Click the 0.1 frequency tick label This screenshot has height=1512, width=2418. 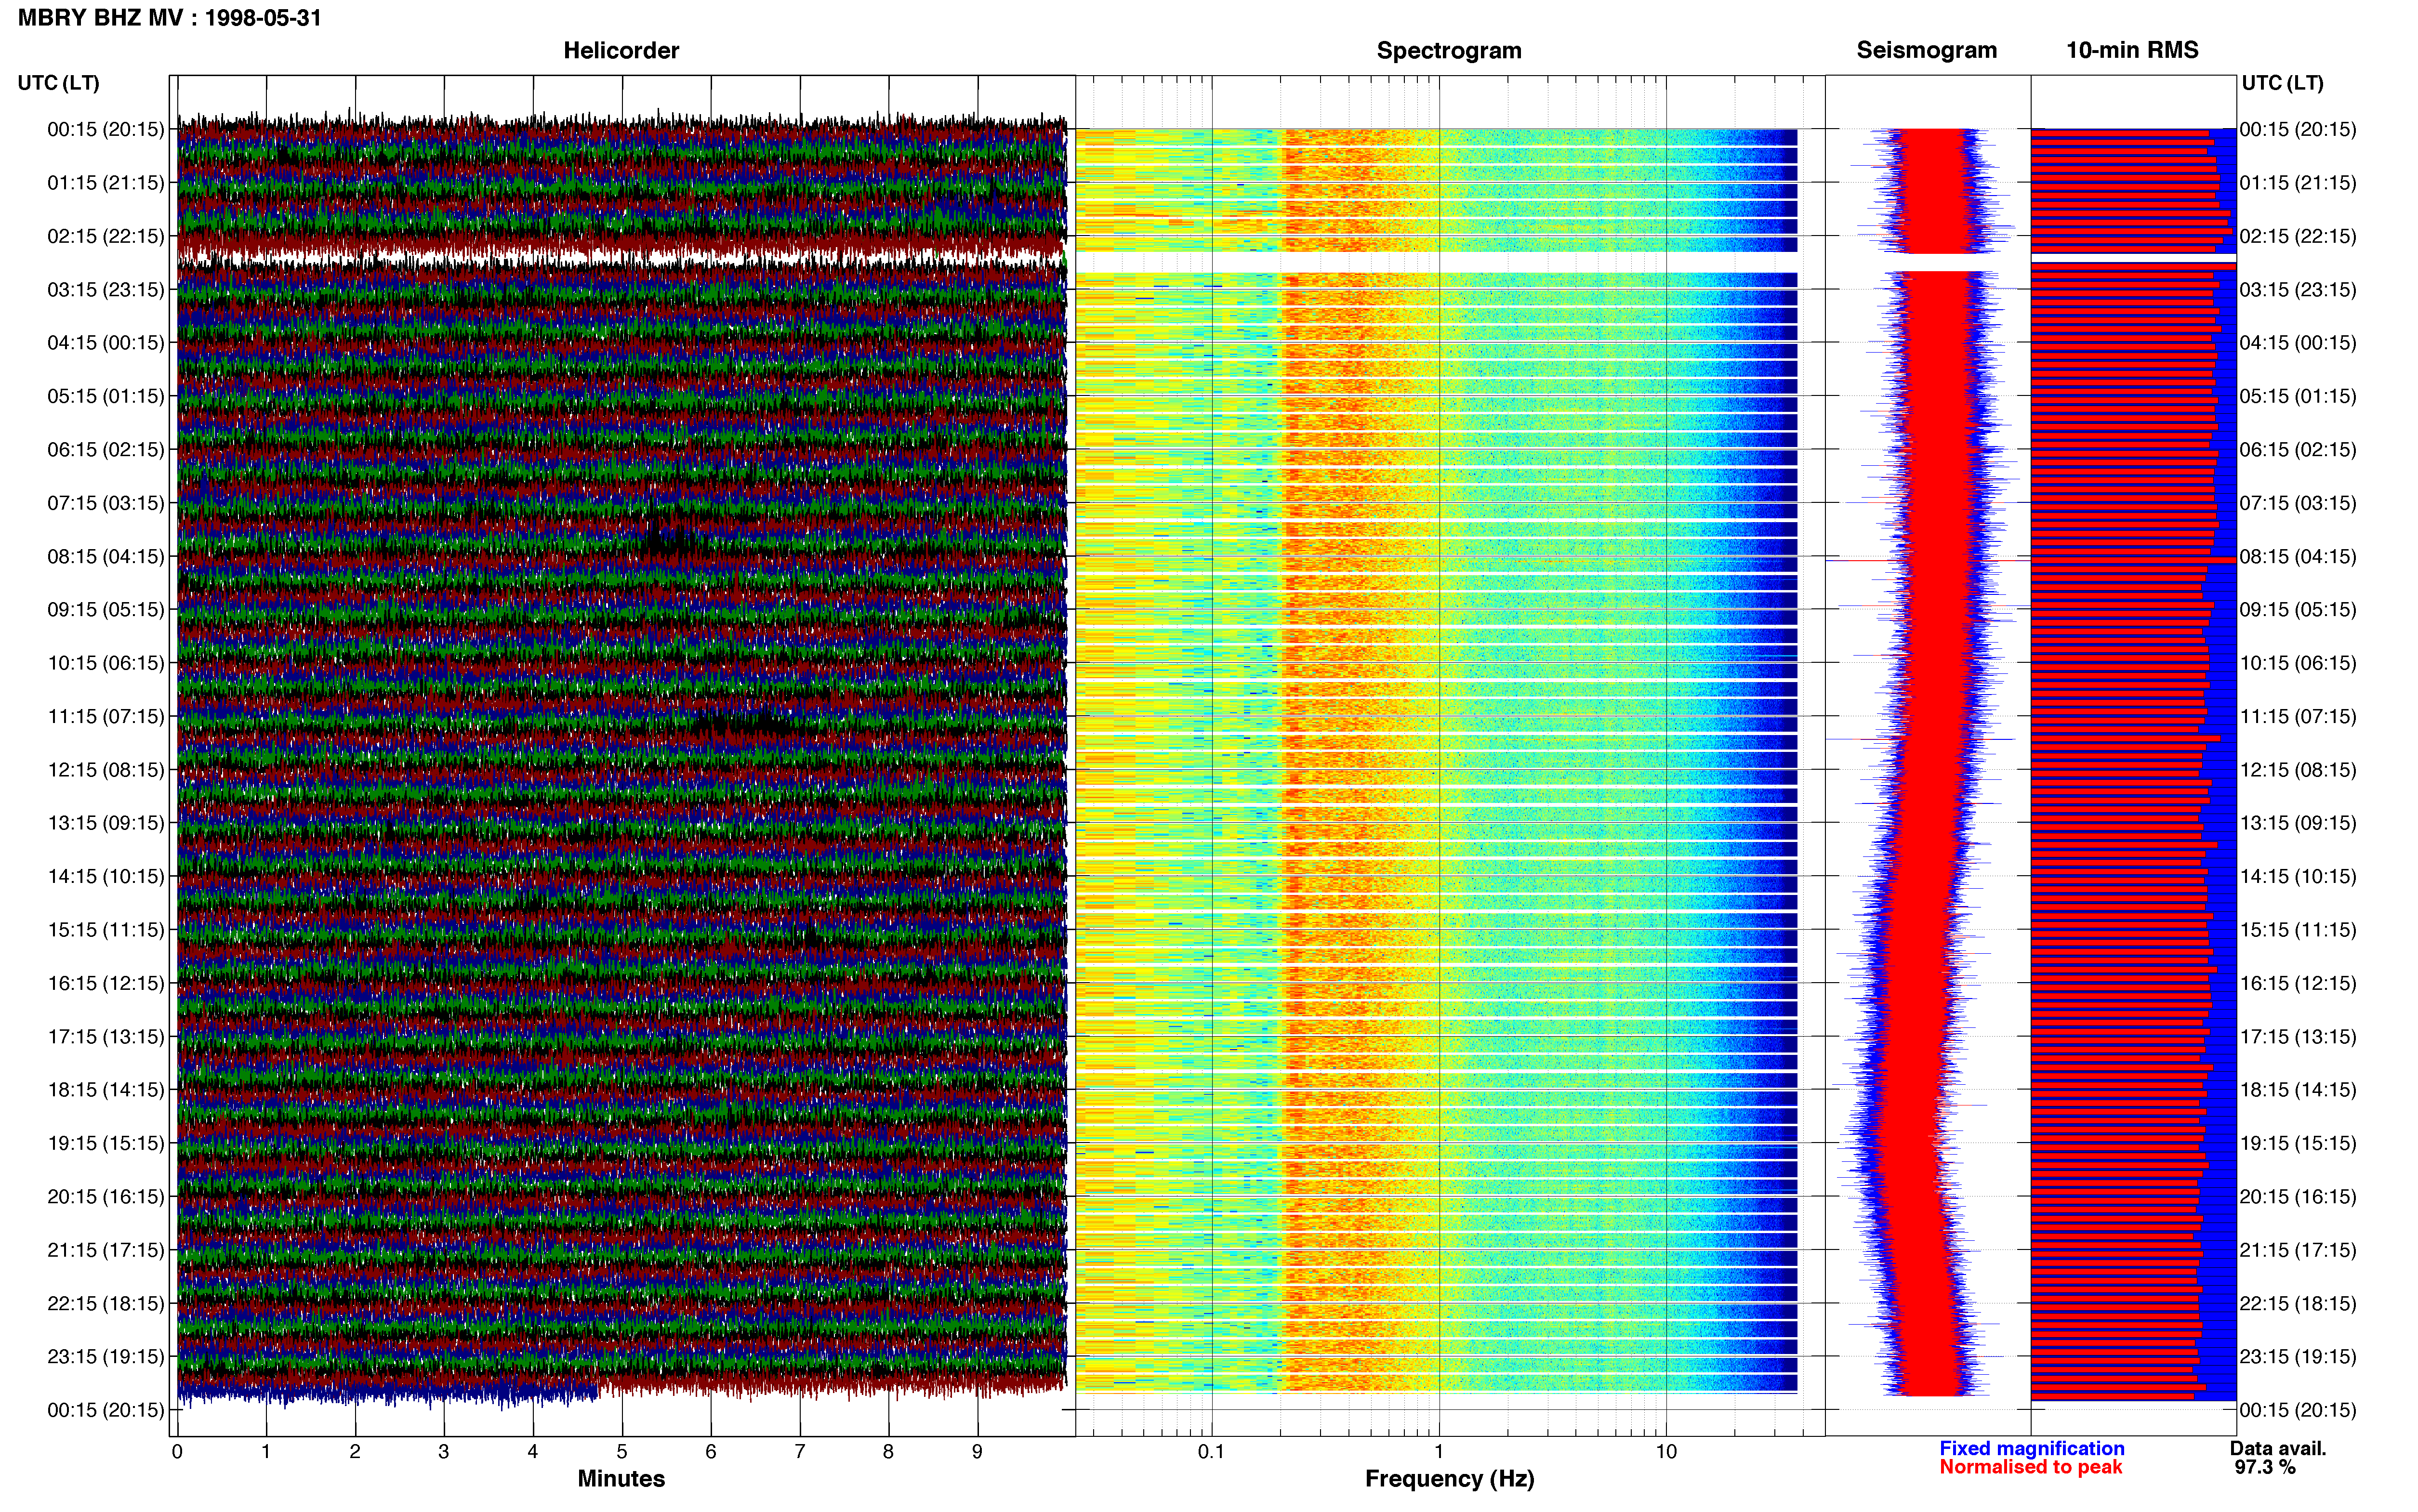1211,1451
